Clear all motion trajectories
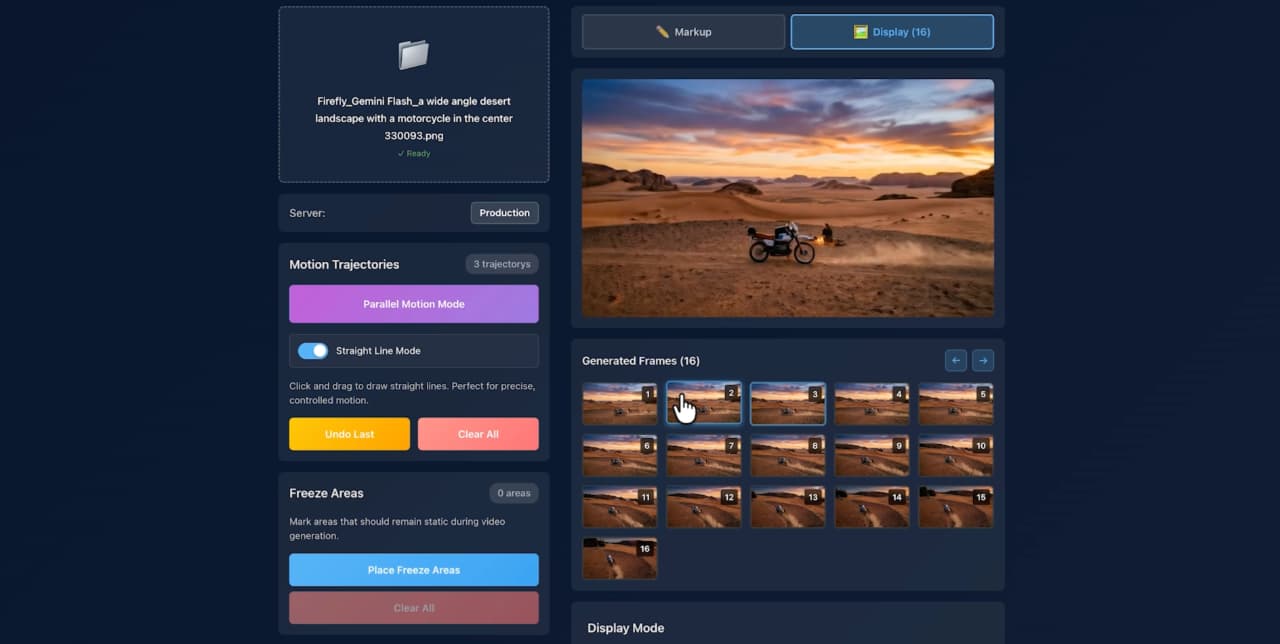1280x644 pixels. (x=478, y=433)
